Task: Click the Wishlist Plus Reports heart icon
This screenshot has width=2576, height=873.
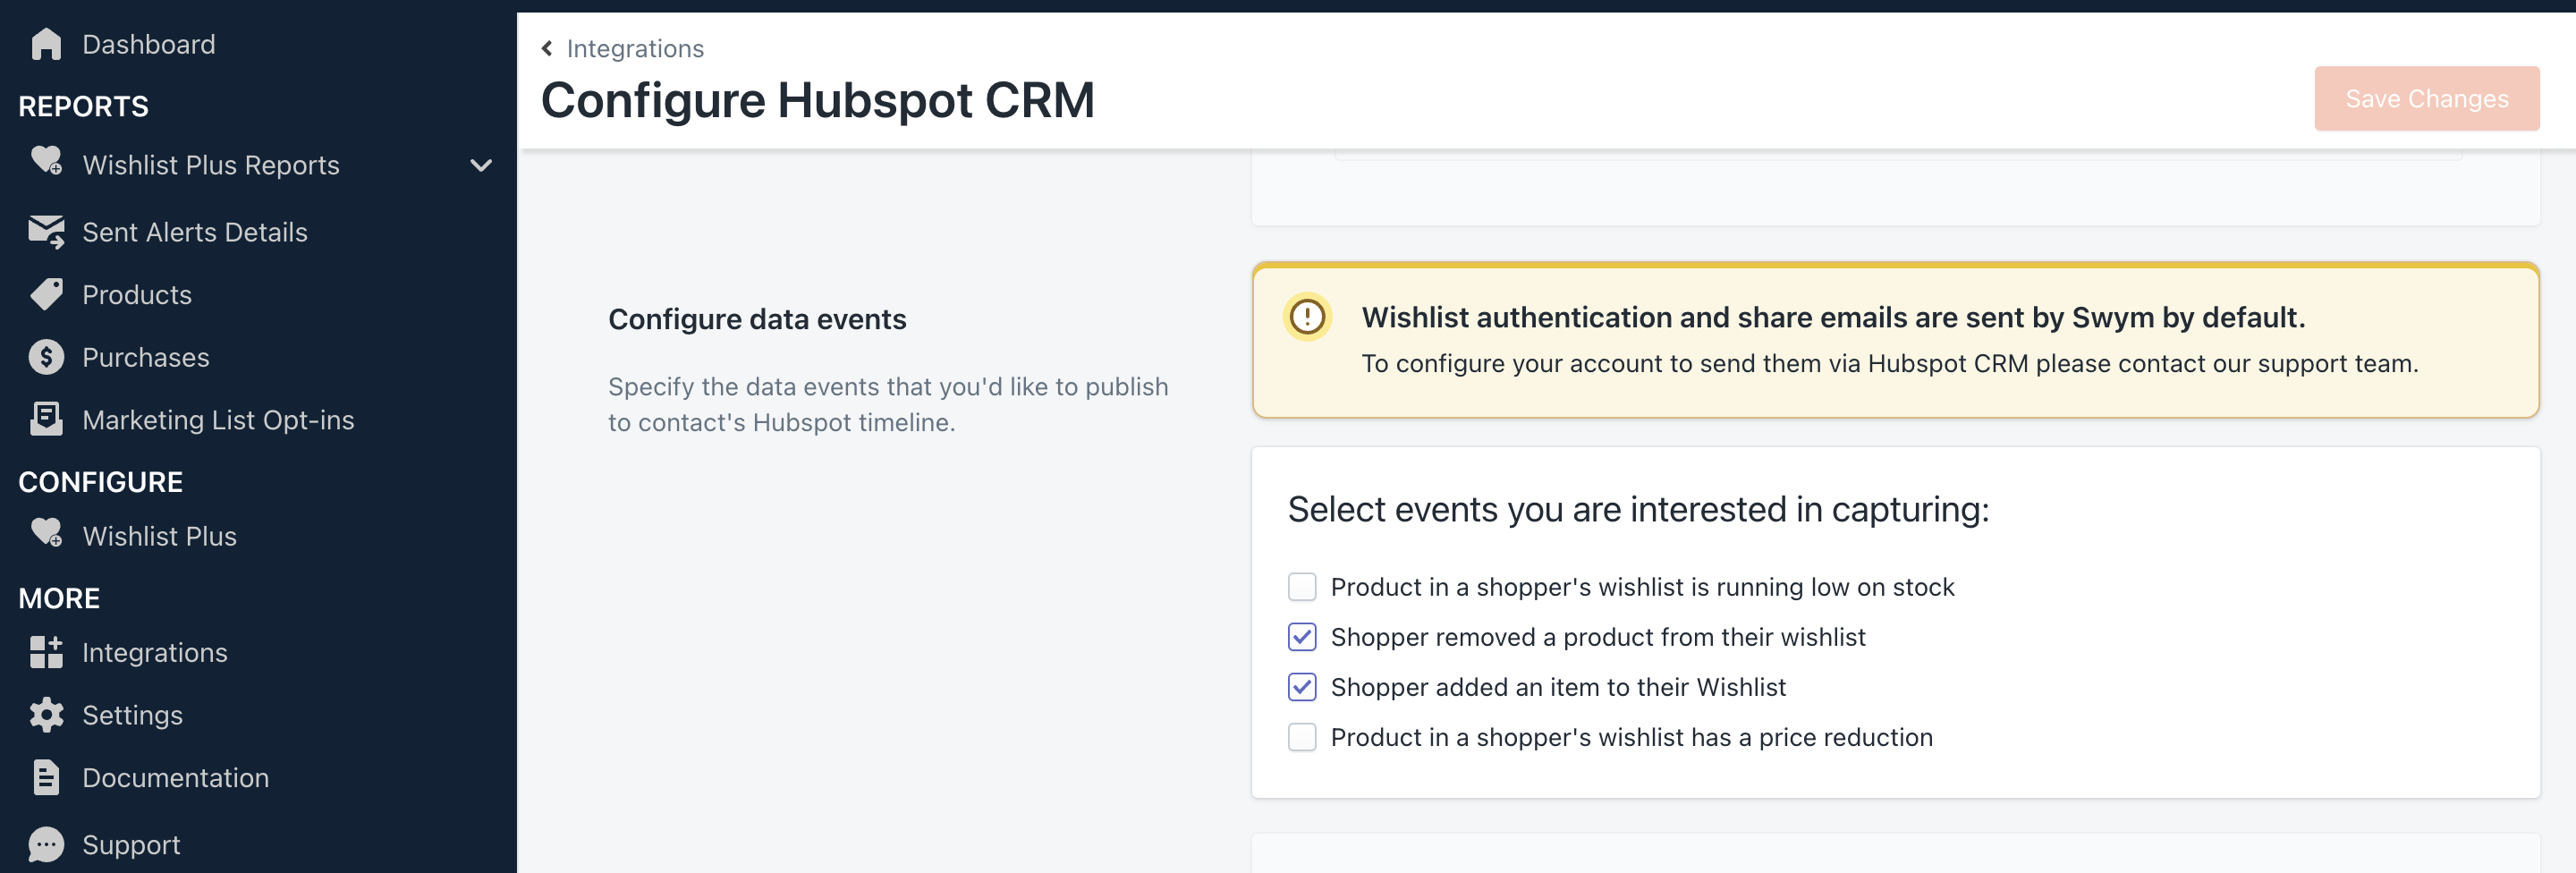Action: coord(46,162)
